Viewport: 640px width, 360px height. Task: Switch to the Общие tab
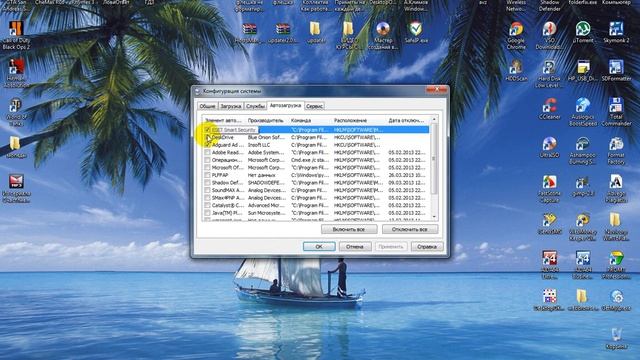coord(207,106)
